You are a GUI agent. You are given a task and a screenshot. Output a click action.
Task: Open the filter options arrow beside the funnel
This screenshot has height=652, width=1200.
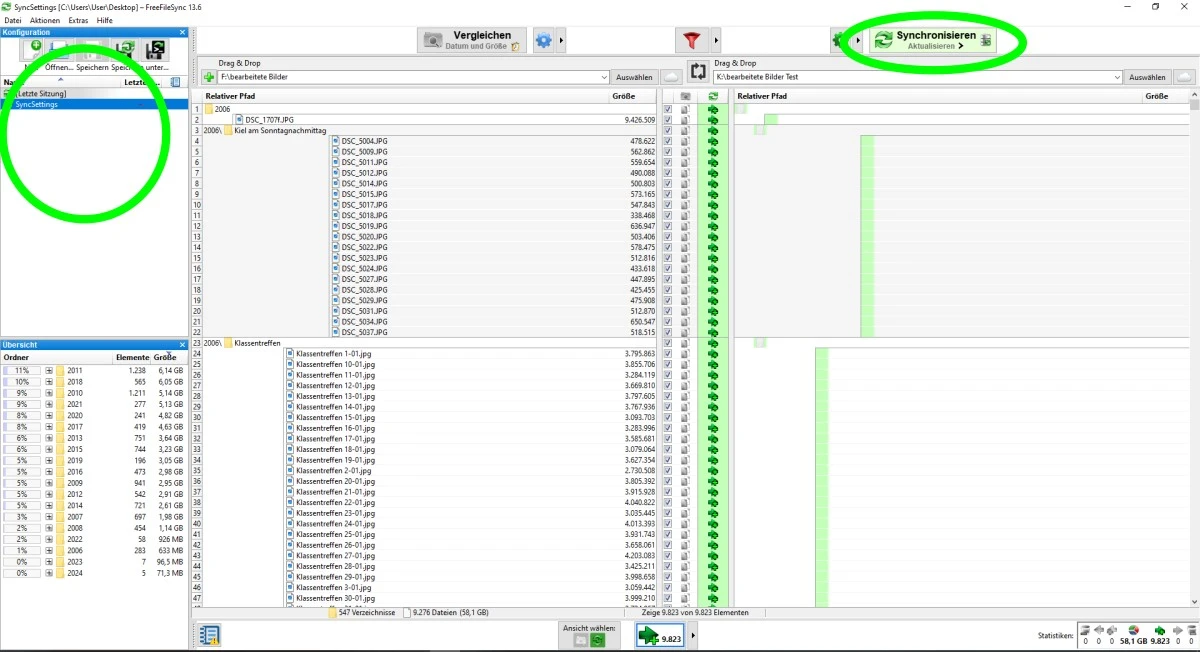click(x=714, y=40)
